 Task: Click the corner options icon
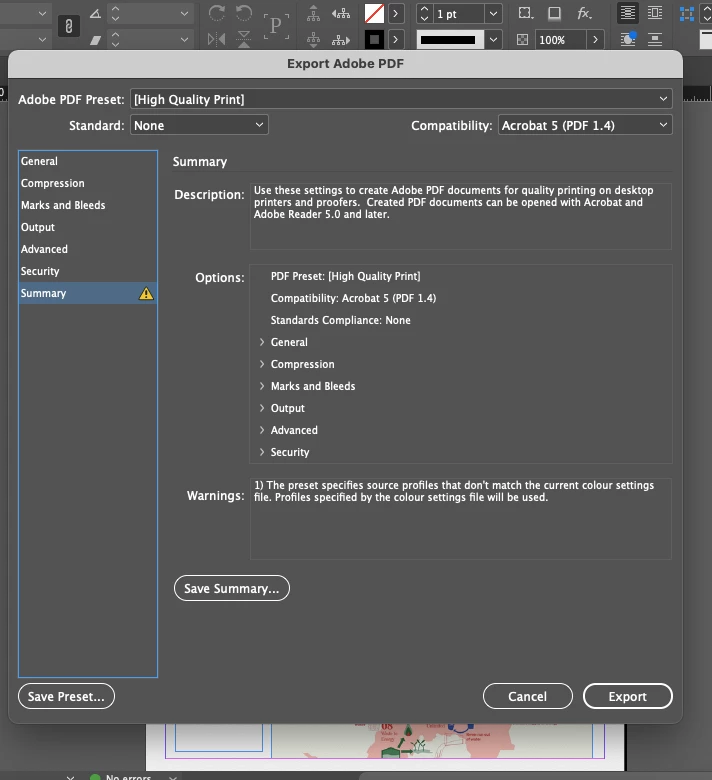(525, 13)
